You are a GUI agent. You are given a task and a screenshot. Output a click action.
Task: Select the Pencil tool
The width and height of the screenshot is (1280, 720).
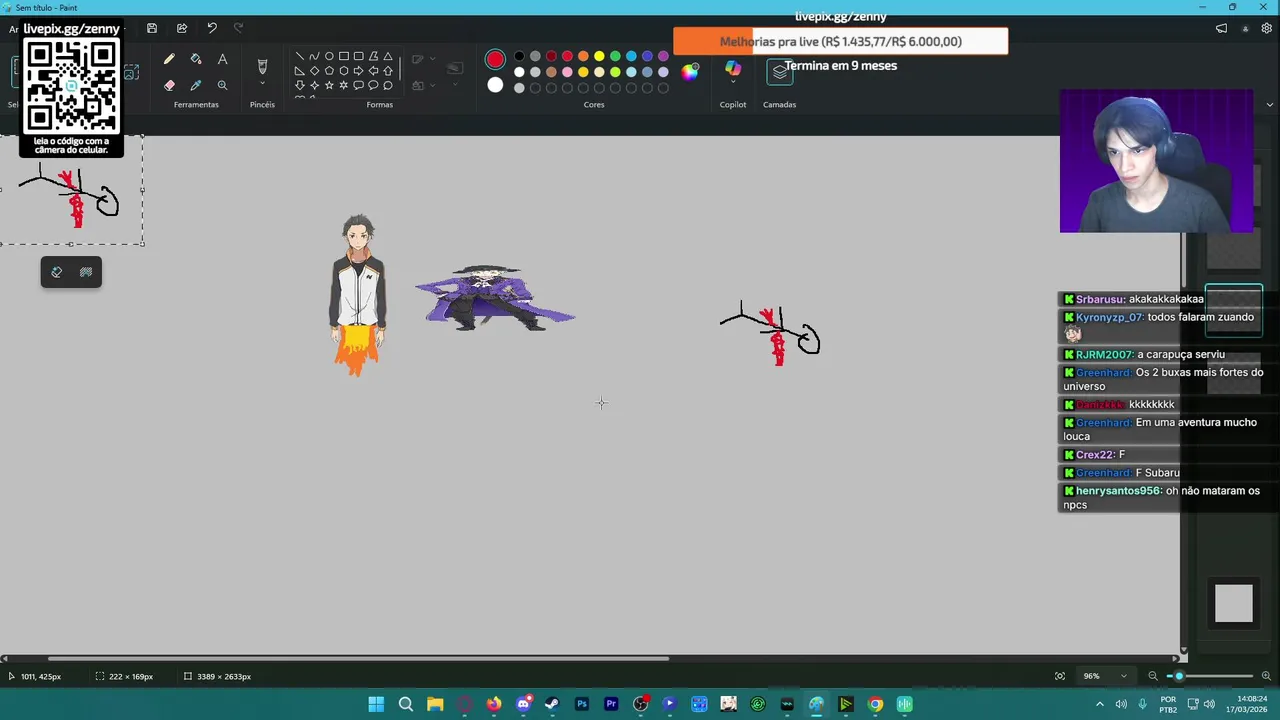(169, 60)
